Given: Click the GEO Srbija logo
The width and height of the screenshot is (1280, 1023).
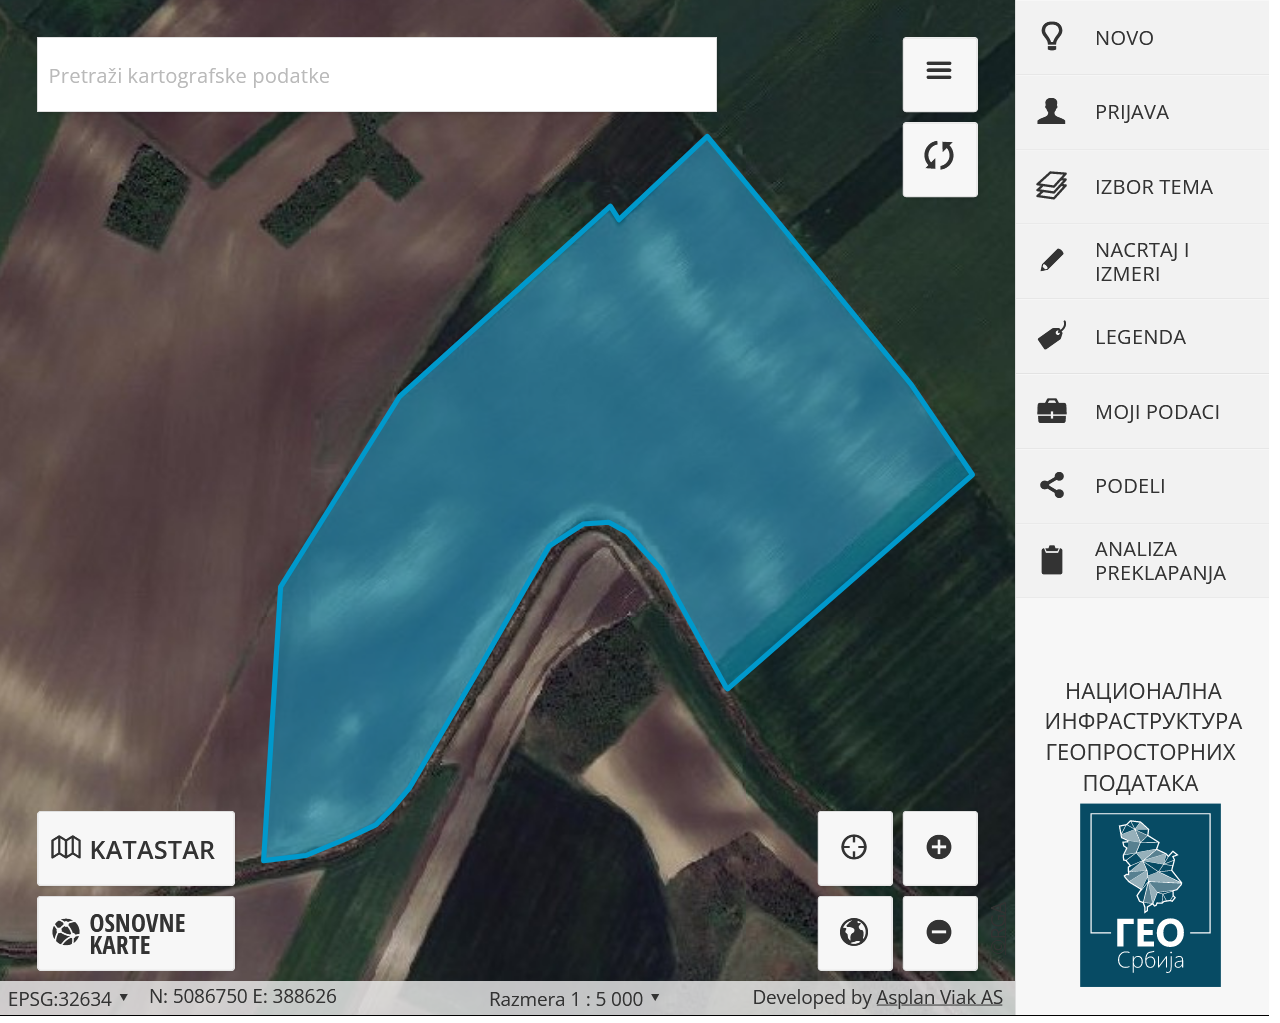Looking at the screenshot, I should click(1150, 896).
